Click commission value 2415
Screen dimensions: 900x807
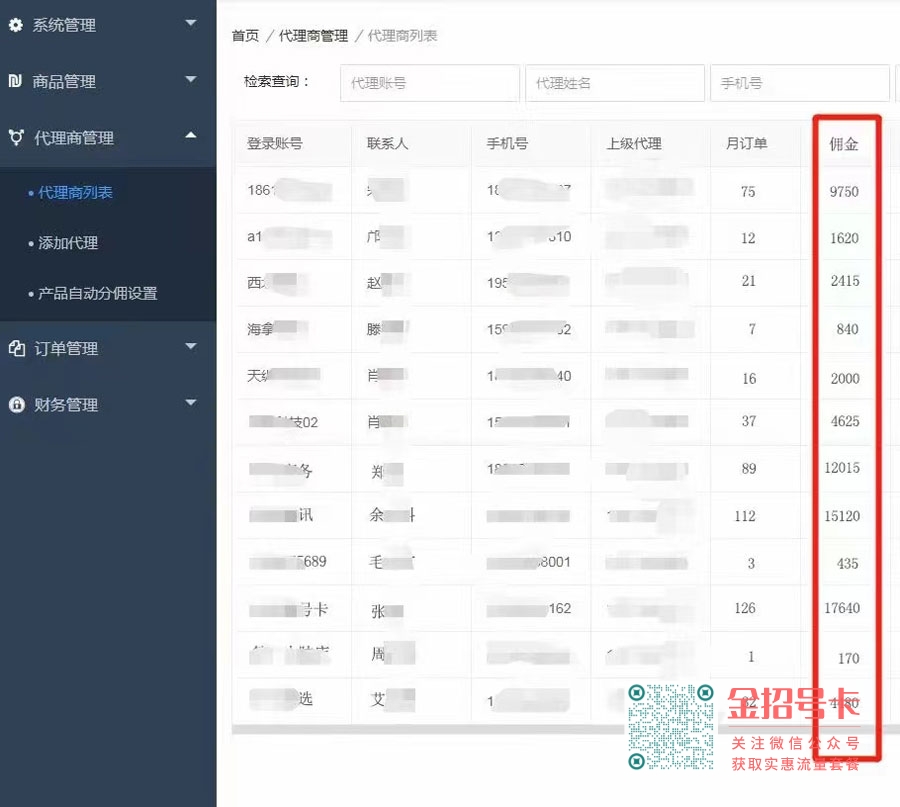tap(845, 281)
